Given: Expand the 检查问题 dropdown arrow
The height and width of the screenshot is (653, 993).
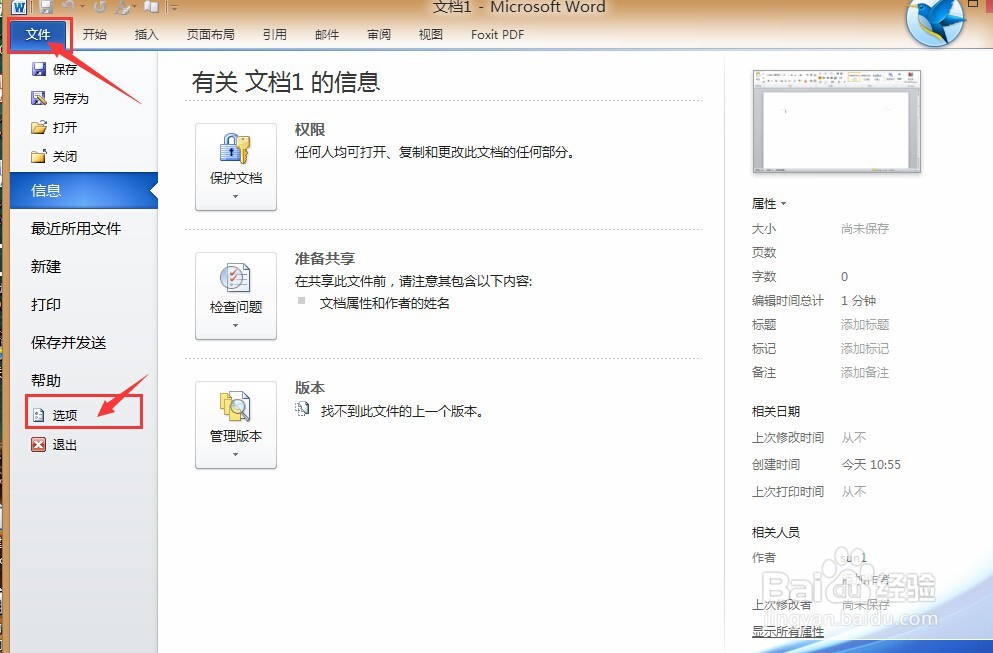Looking at the screenshot, I should click(x=236, y=326).
